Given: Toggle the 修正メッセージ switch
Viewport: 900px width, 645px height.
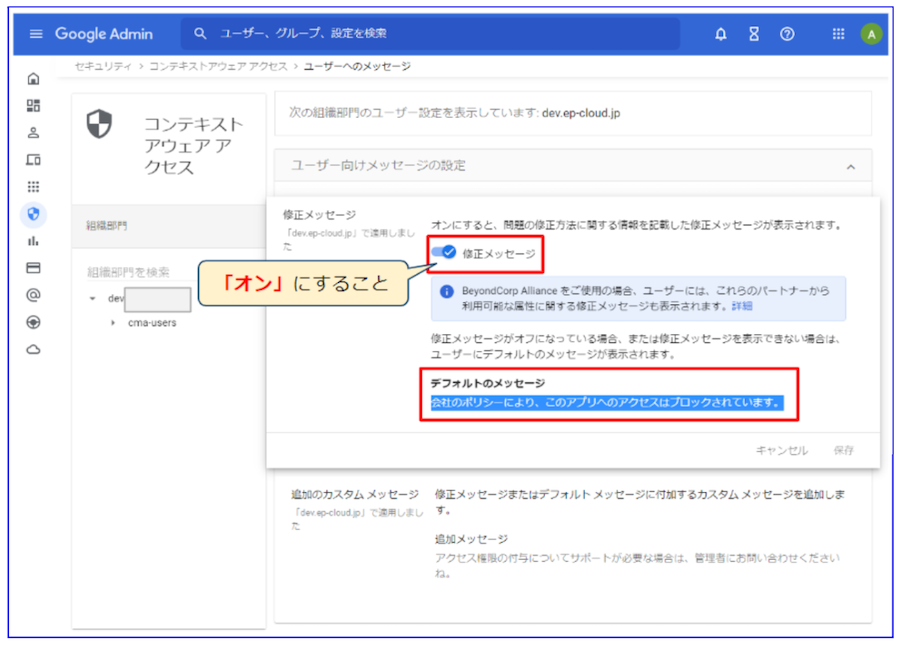Looking at the screenshot, I should pos(444,254).
